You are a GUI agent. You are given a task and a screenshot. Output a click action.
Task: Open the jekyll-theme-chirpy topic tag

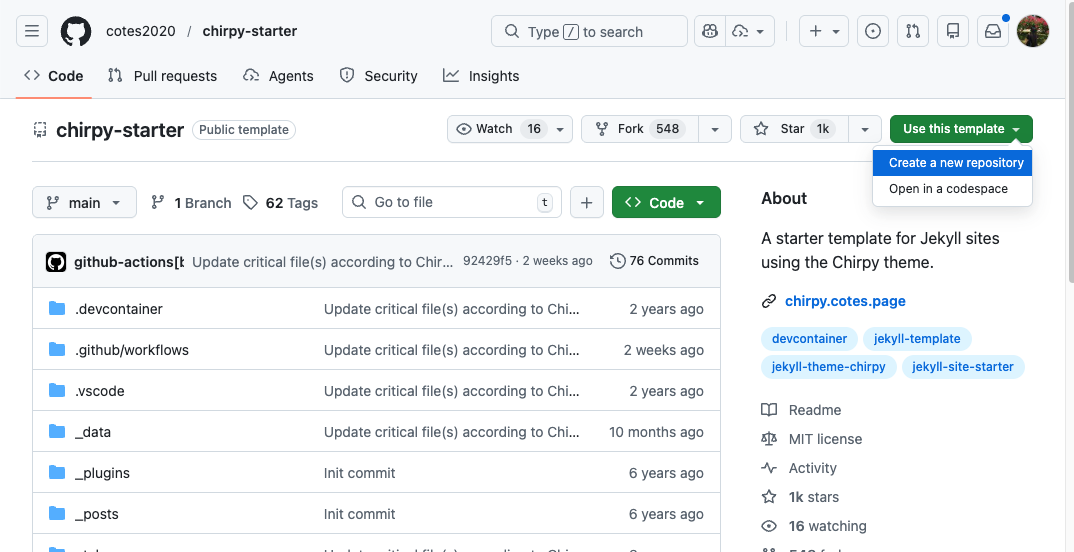coord(828,366)
